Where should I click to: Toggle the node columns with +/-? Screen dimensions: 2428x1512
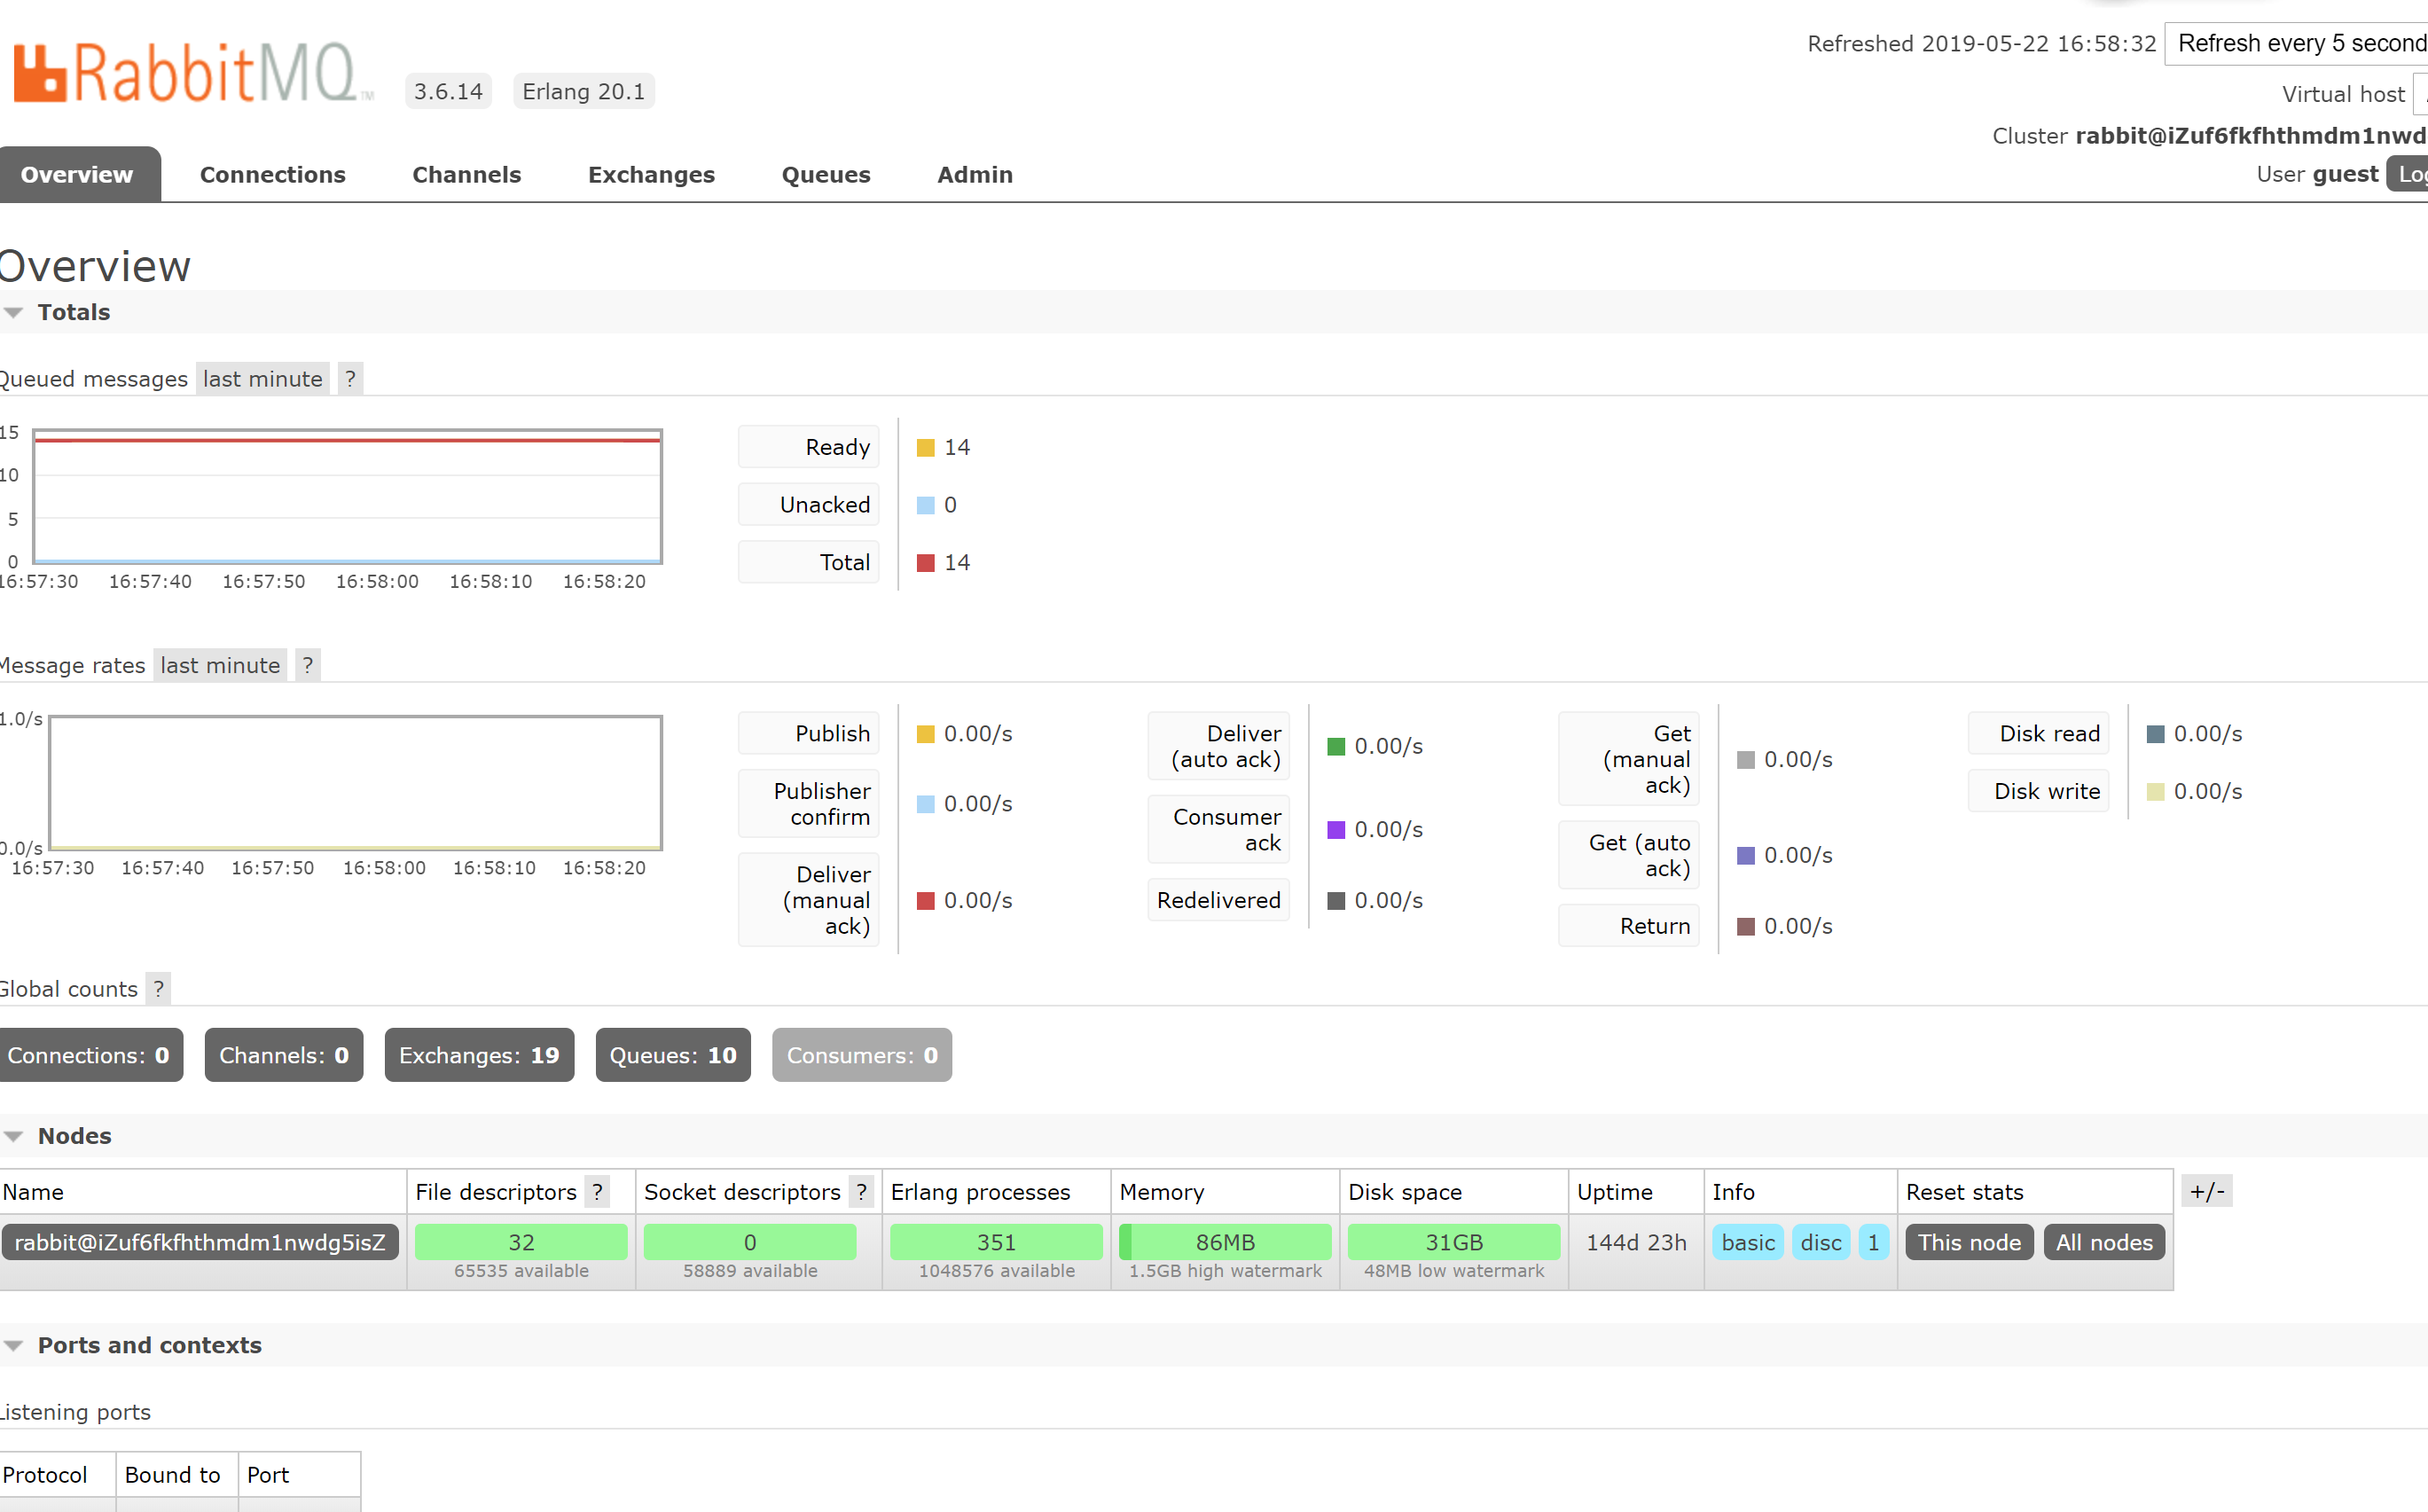click(x=2206, y=1192)
